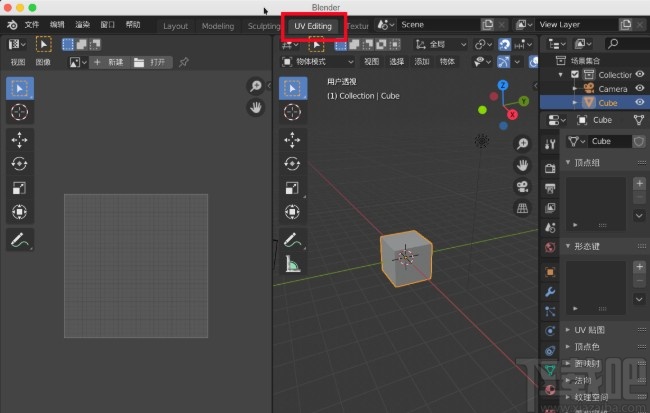Choose the Annotate tool in UV editor

tap(20, 239)
